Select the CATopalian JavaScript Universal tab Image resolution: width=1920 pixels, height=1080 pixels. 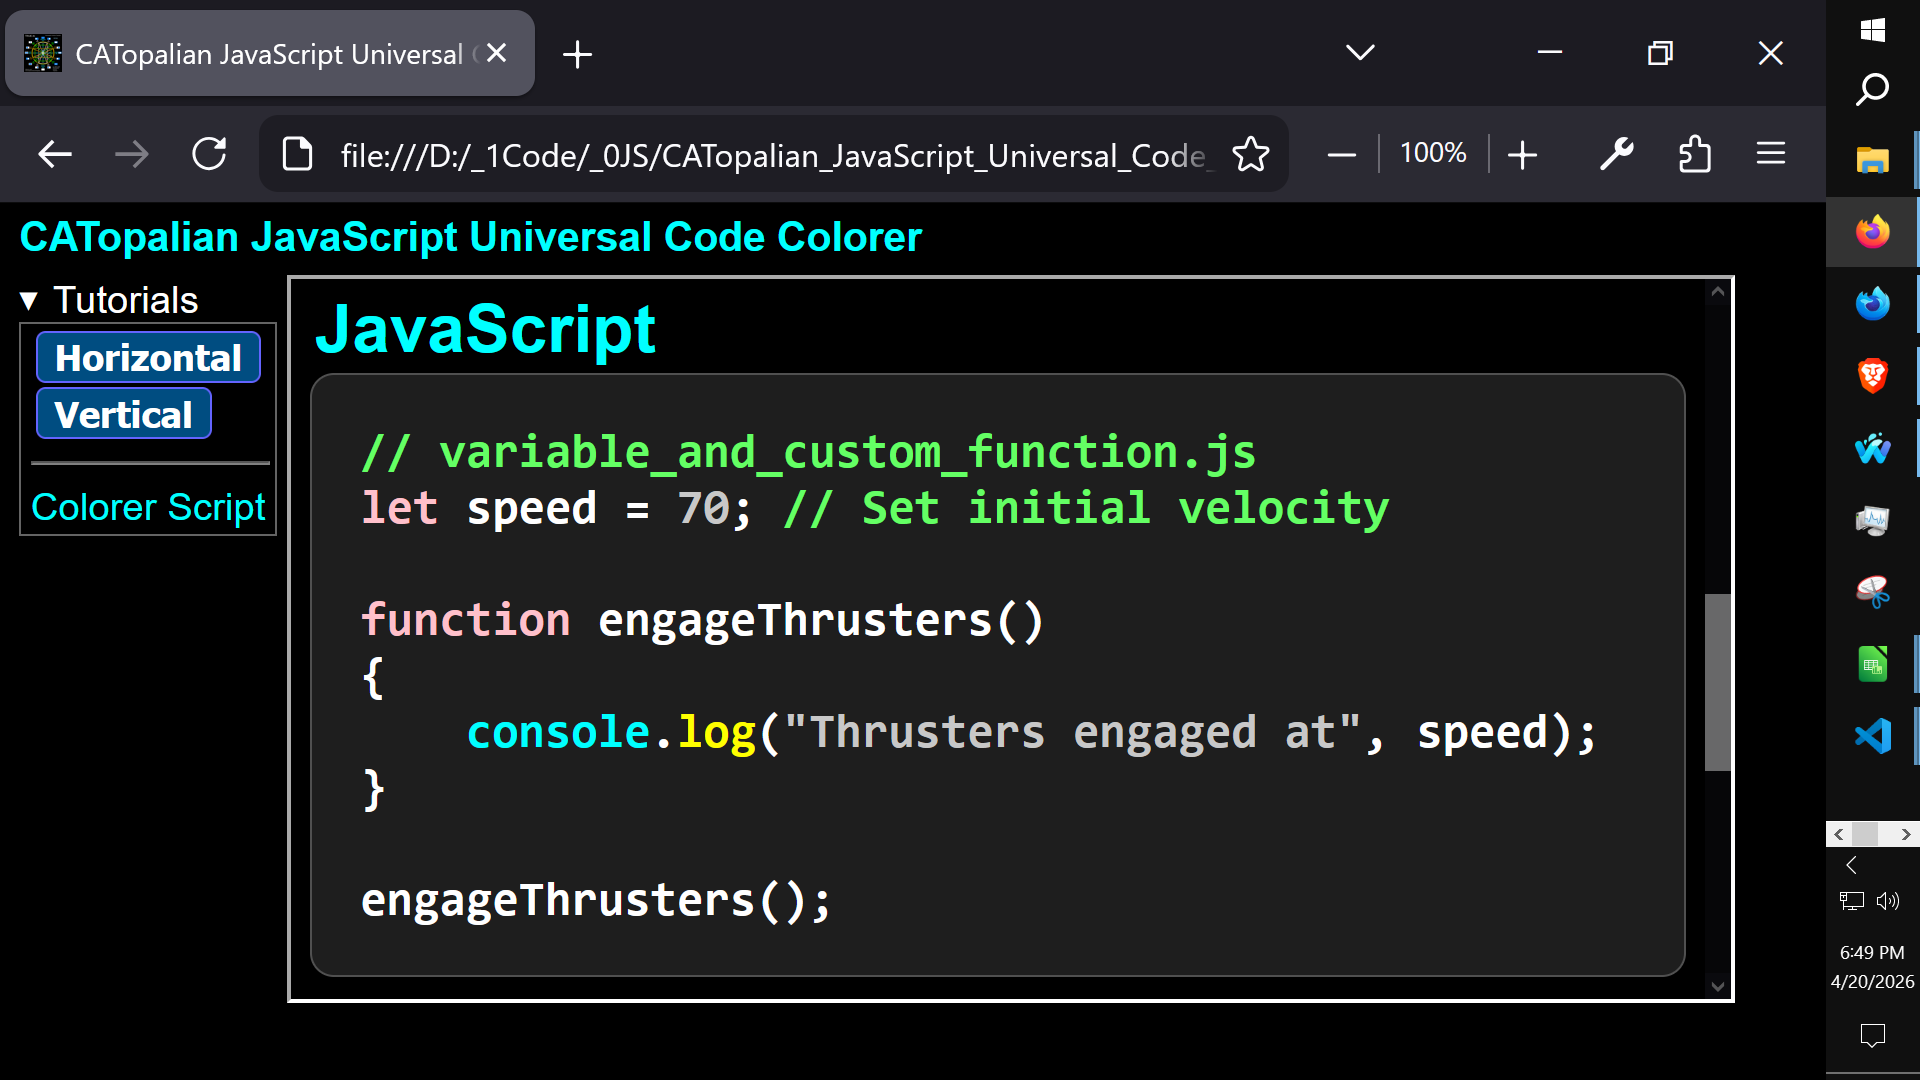click(270, 53)
